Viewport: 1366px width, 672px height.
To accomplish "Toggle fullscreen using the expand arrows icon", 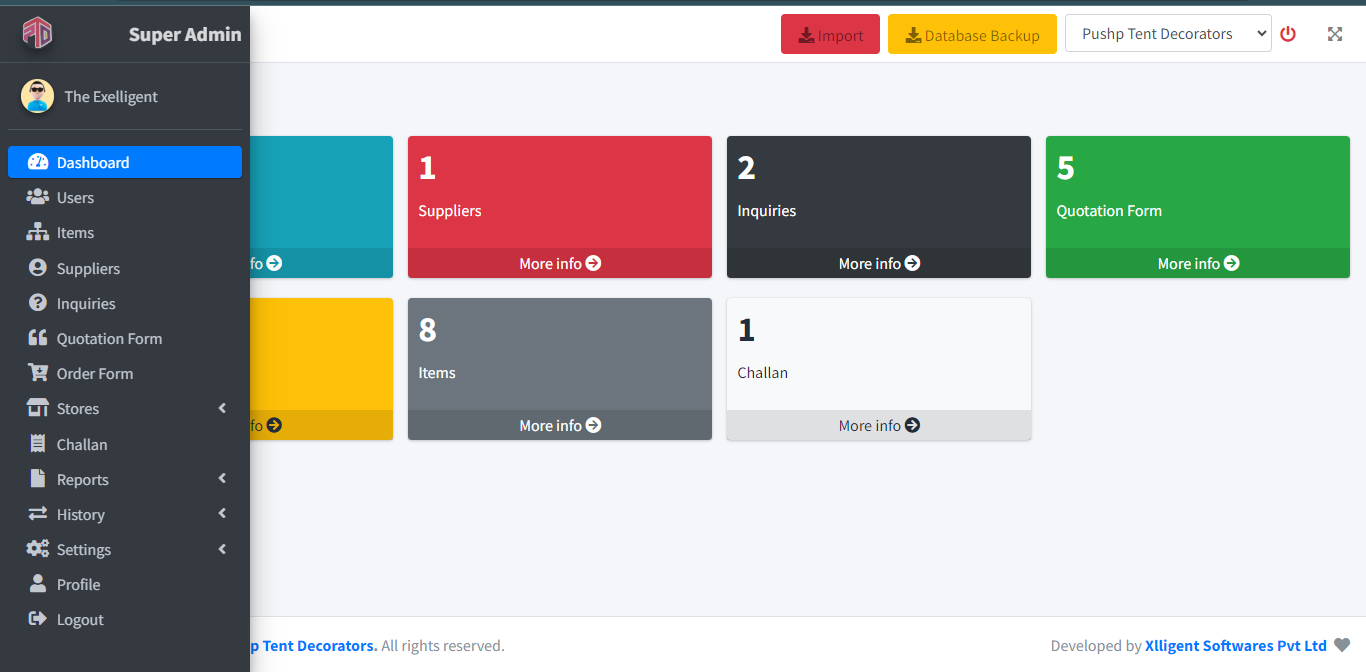I will coord(1334,34).
